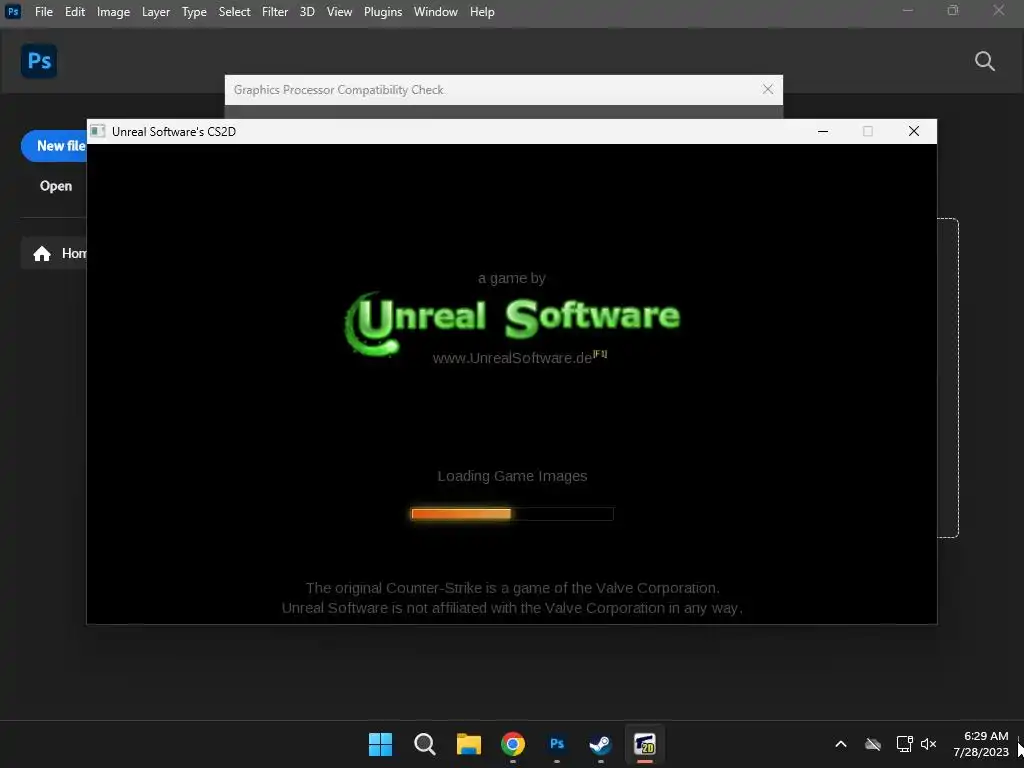Viewport: 1024px width, 768px height.
Task: Open Windows taskbar search
Action: point(424,744)
